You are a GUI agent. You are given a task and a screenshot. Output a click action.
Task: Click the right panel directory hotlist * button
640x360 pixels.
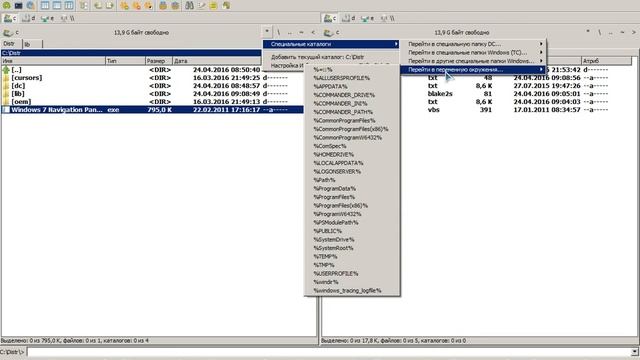pyautogui.click(x=588, y=31)
